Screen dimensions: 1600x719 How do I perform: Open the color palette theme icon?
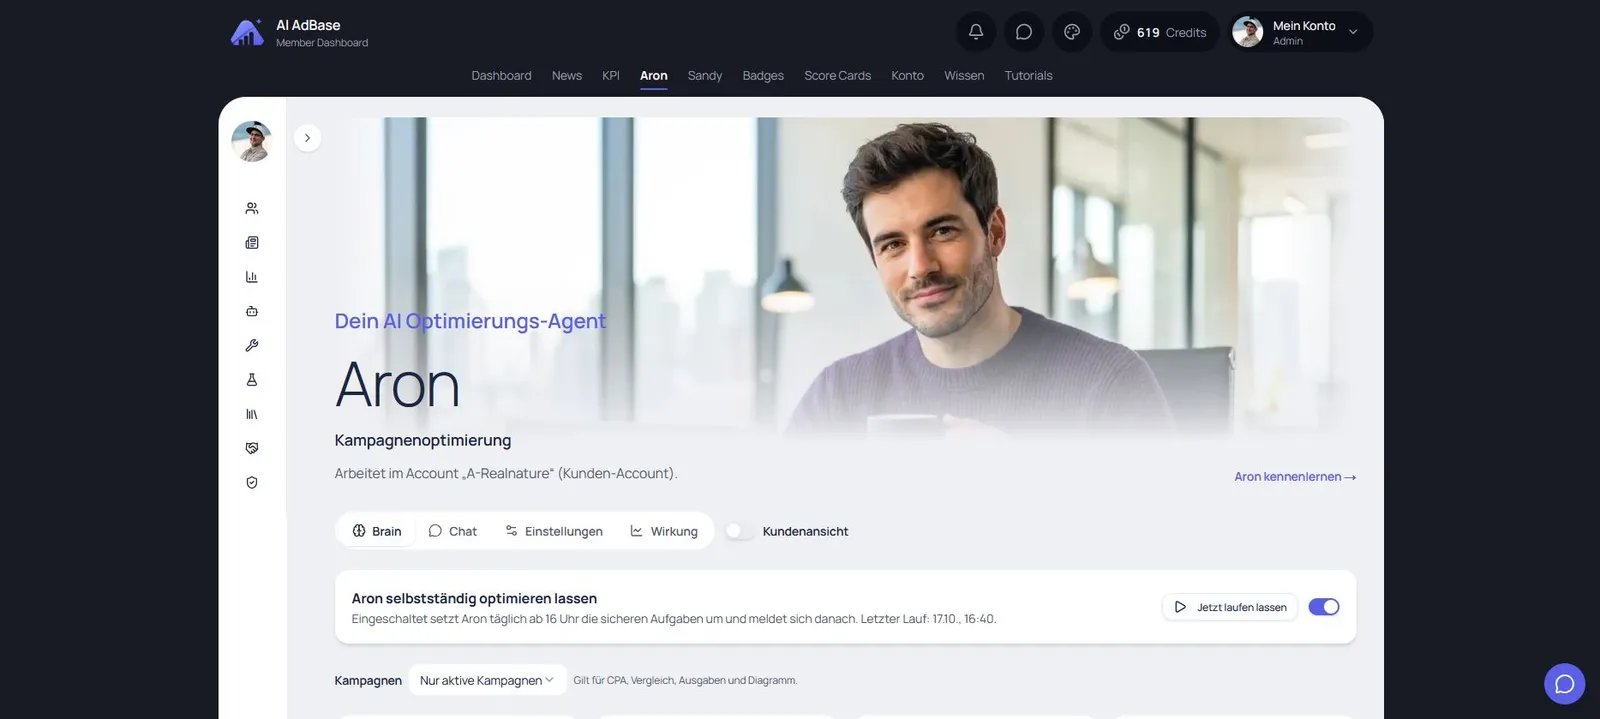1072,32
